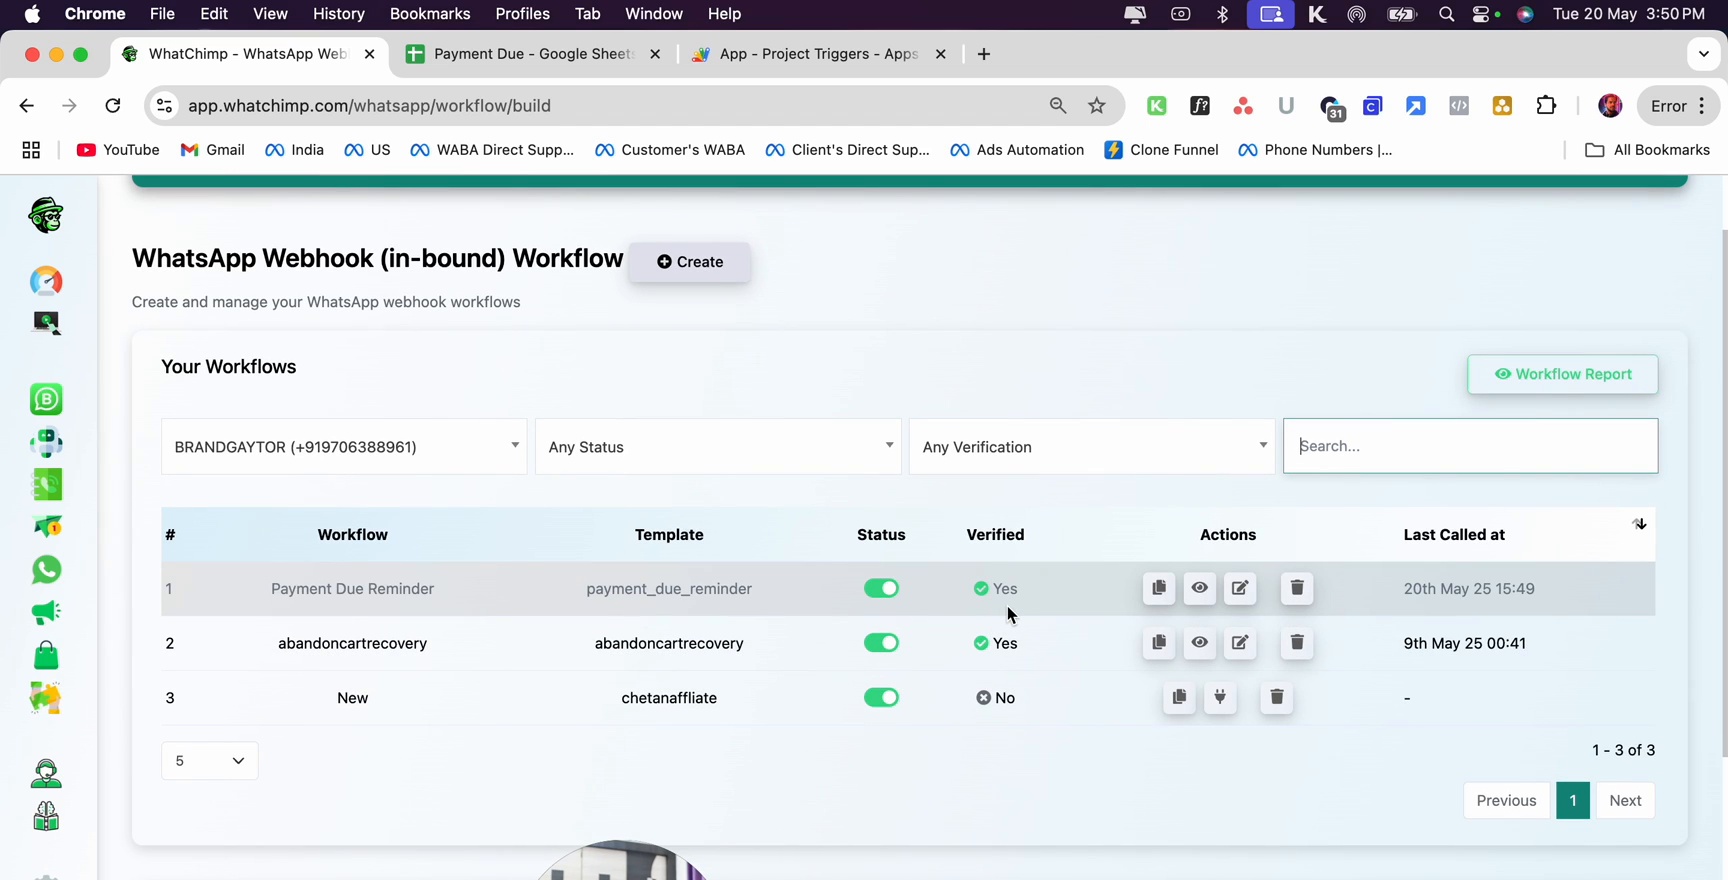1728x880 pixels.
Task: Toggle status of Payment Due Reminder workflow
Action: tap(881, 588)
